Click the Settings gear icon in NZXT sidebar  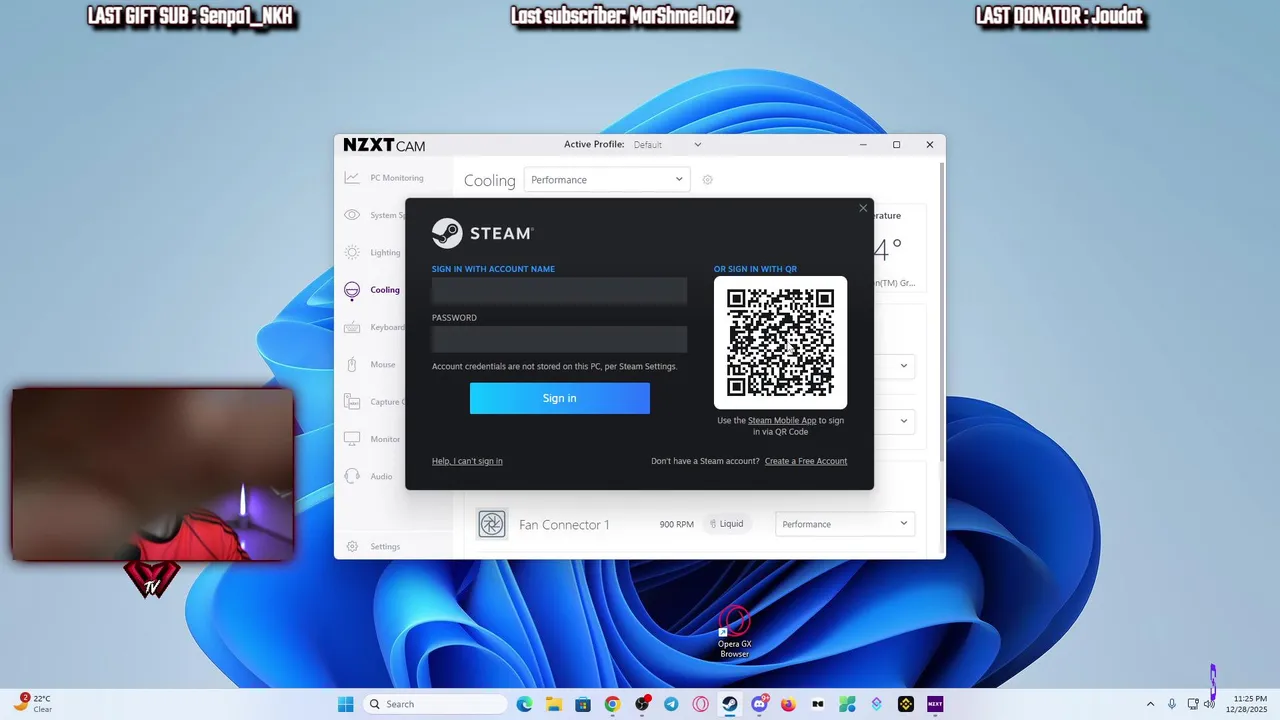pyautogui.click(x=352, y=547)
